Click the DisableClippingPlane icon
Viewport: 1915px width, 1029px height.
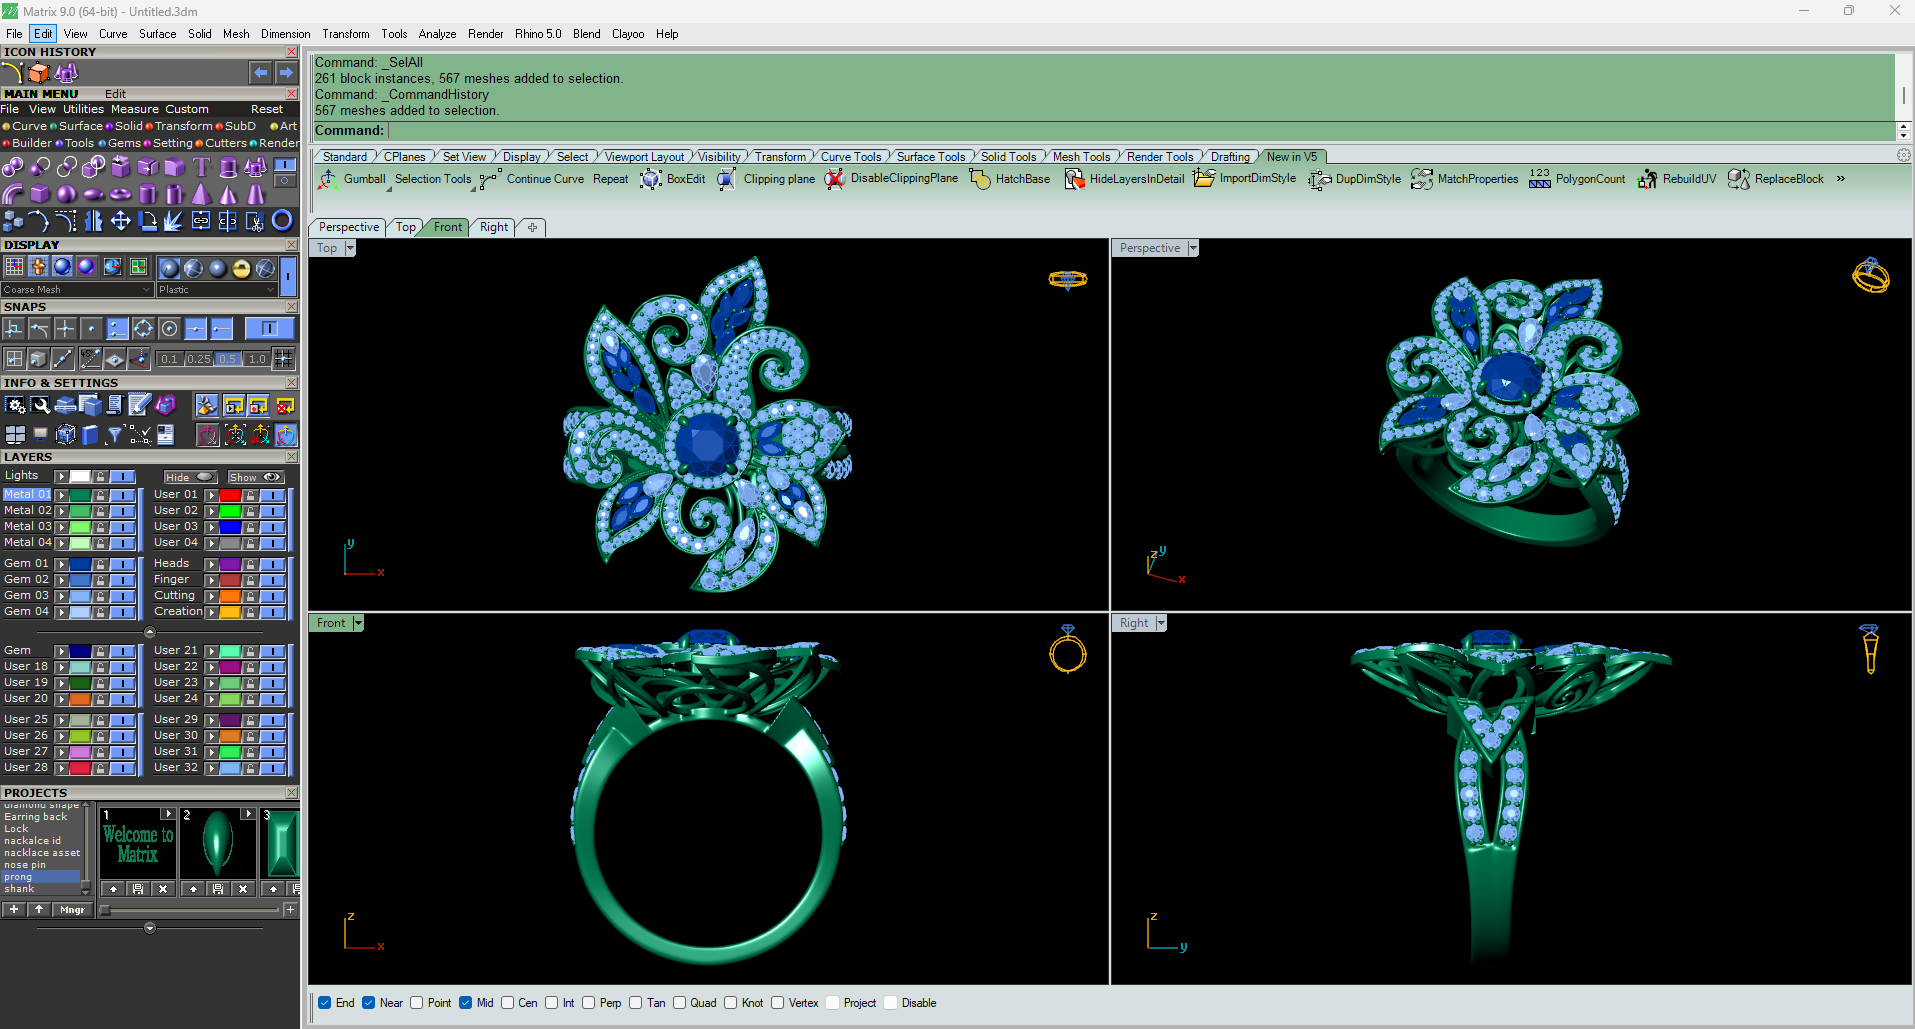coord(834,179)
